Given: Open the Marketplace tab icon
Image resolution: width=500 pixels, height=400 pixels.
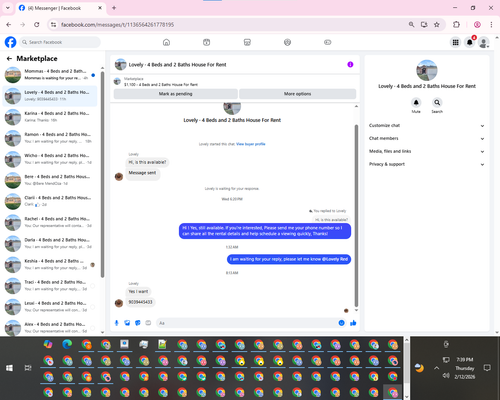Looking at the screenshot, I should coord(247,42).
